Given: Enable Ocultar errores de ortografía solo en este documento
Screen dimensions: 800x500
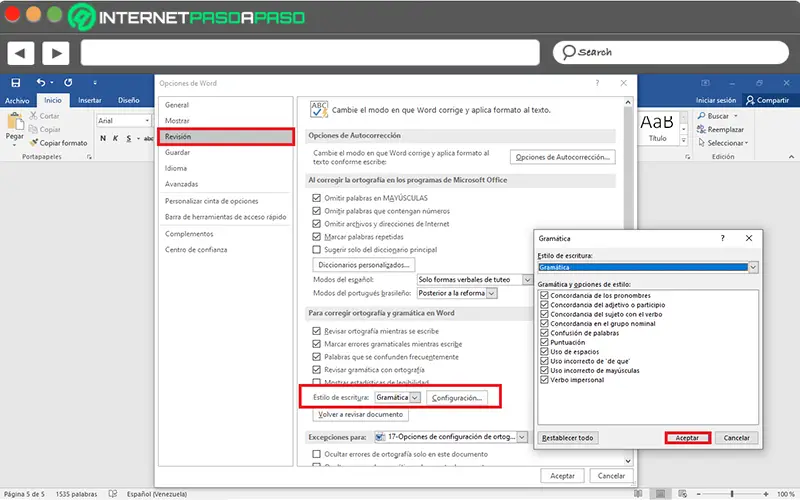Looking at the screenshot, I should (316, 454).
